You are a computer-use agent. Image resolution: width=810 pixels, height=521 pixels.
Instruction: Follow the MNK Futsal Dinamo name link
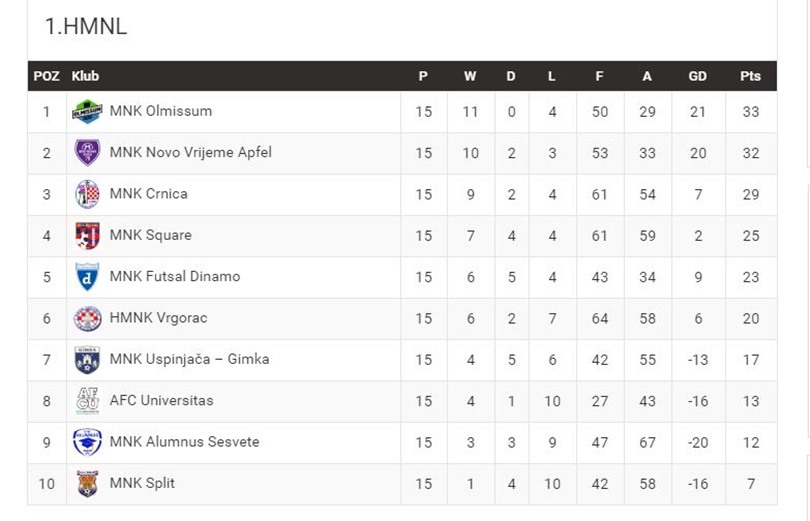[x=175, y=276]
